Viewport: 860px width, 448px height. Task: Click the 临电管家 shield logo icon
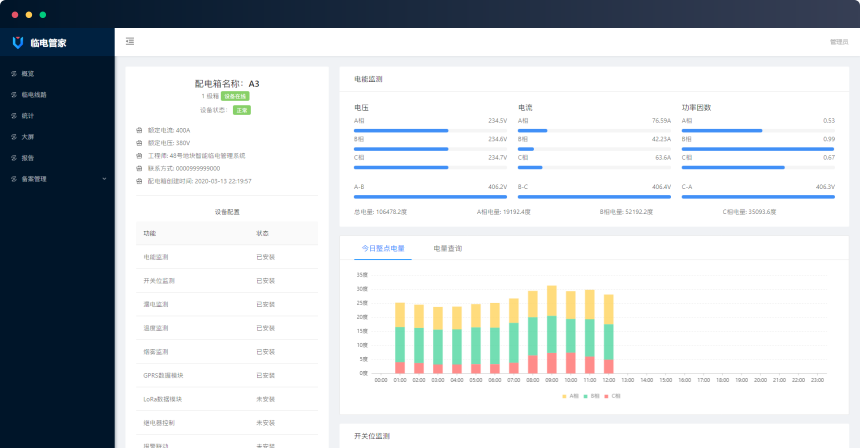(18, 42)
